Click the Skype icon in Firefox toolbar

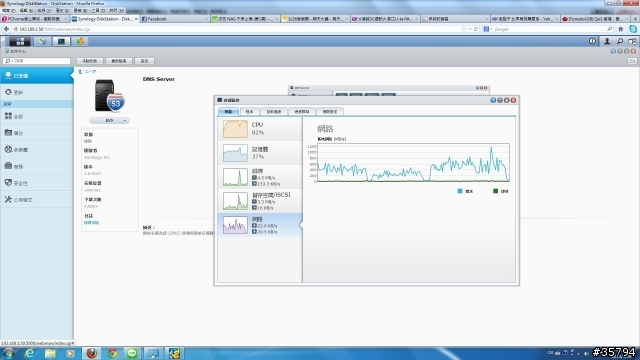[x=633, y=29]
